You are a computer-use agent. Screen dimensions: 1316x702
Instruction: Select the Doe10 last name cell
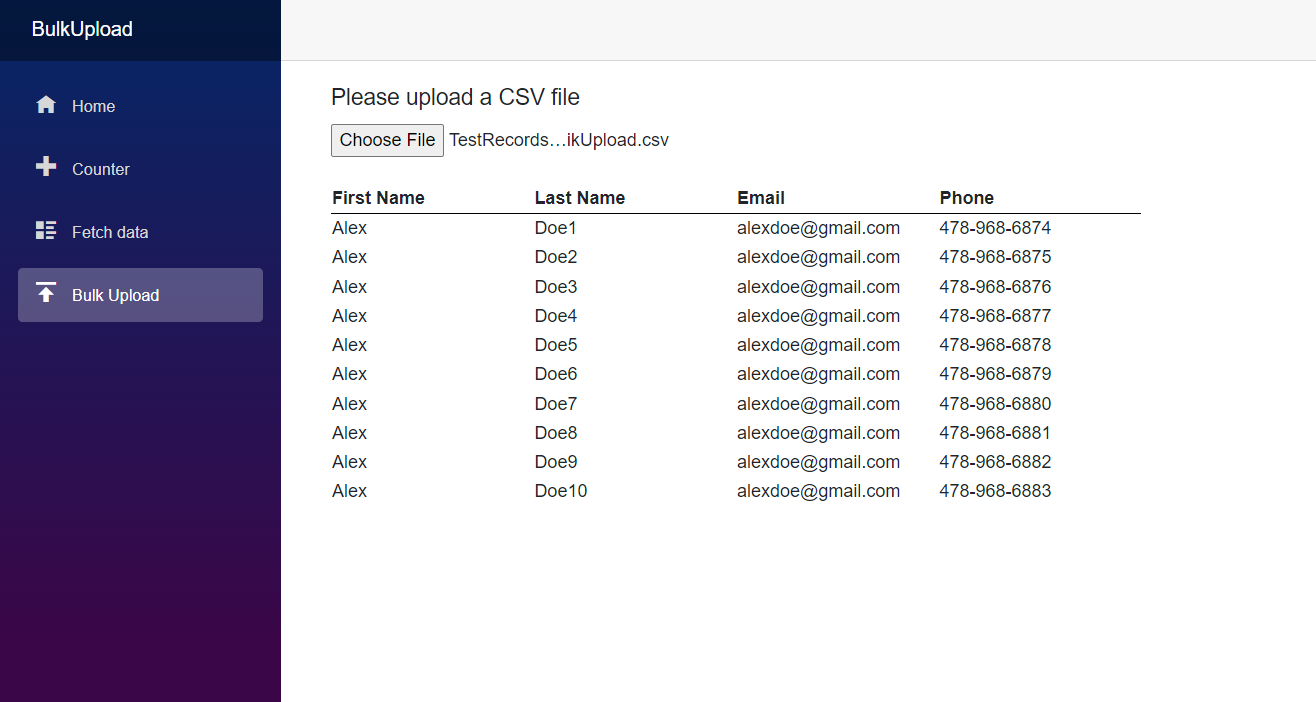coord(561,491)
